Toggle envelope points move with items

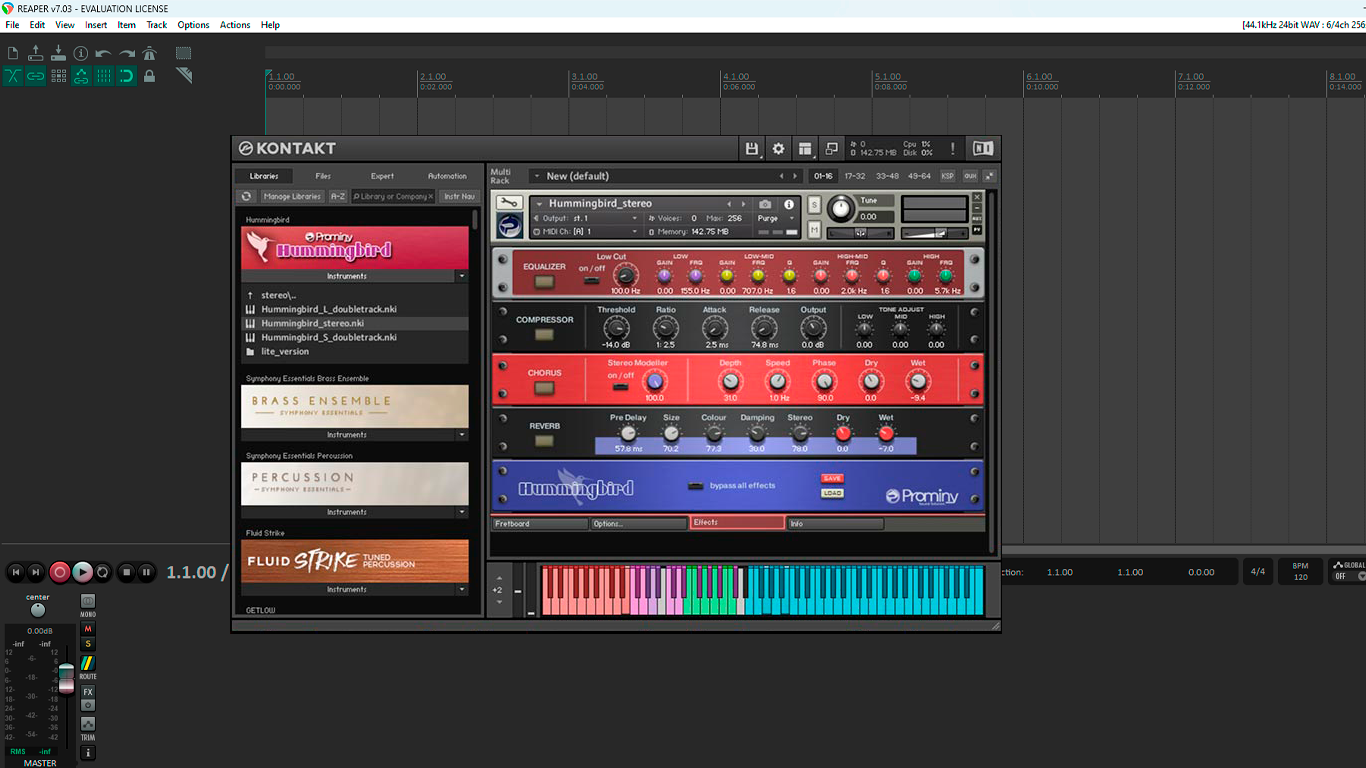(x=81, y=76)
